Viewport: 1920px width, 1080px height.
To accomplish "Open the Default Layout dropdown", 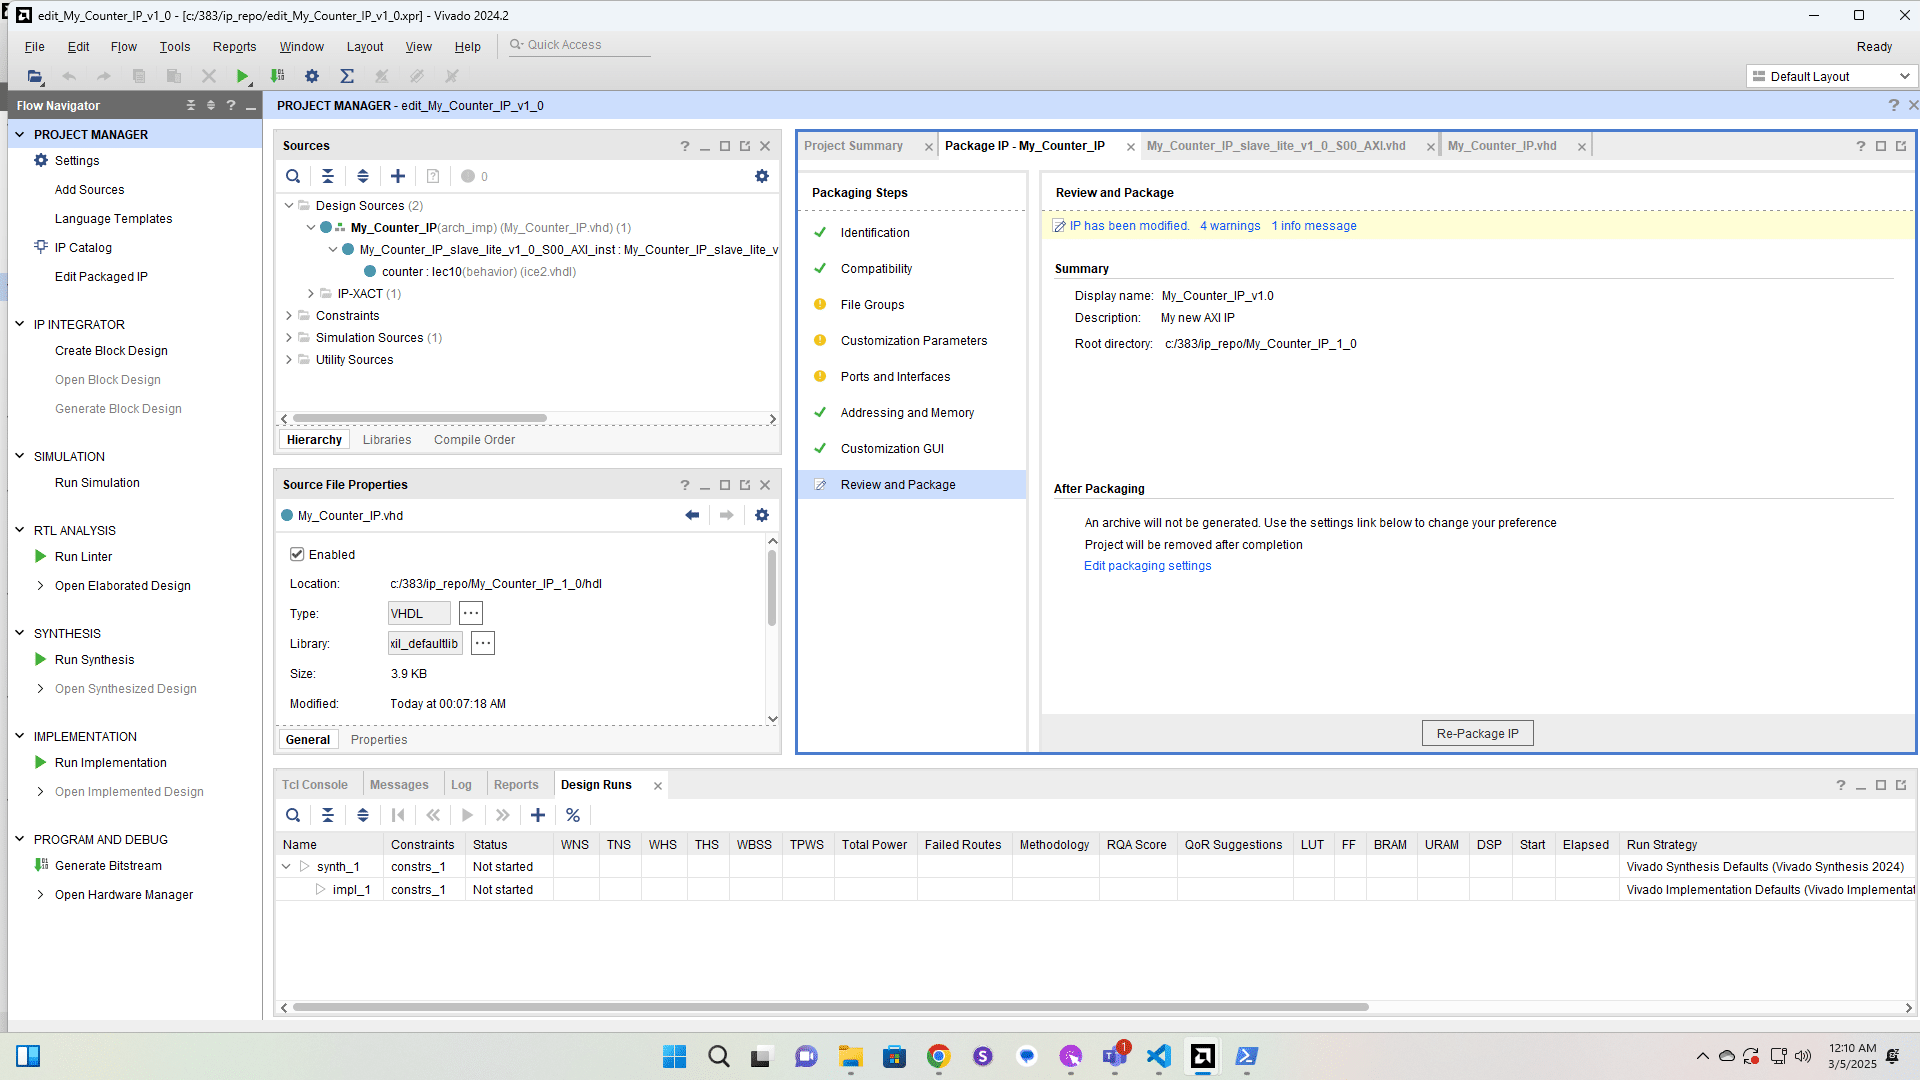I will tap(1831, 76).
